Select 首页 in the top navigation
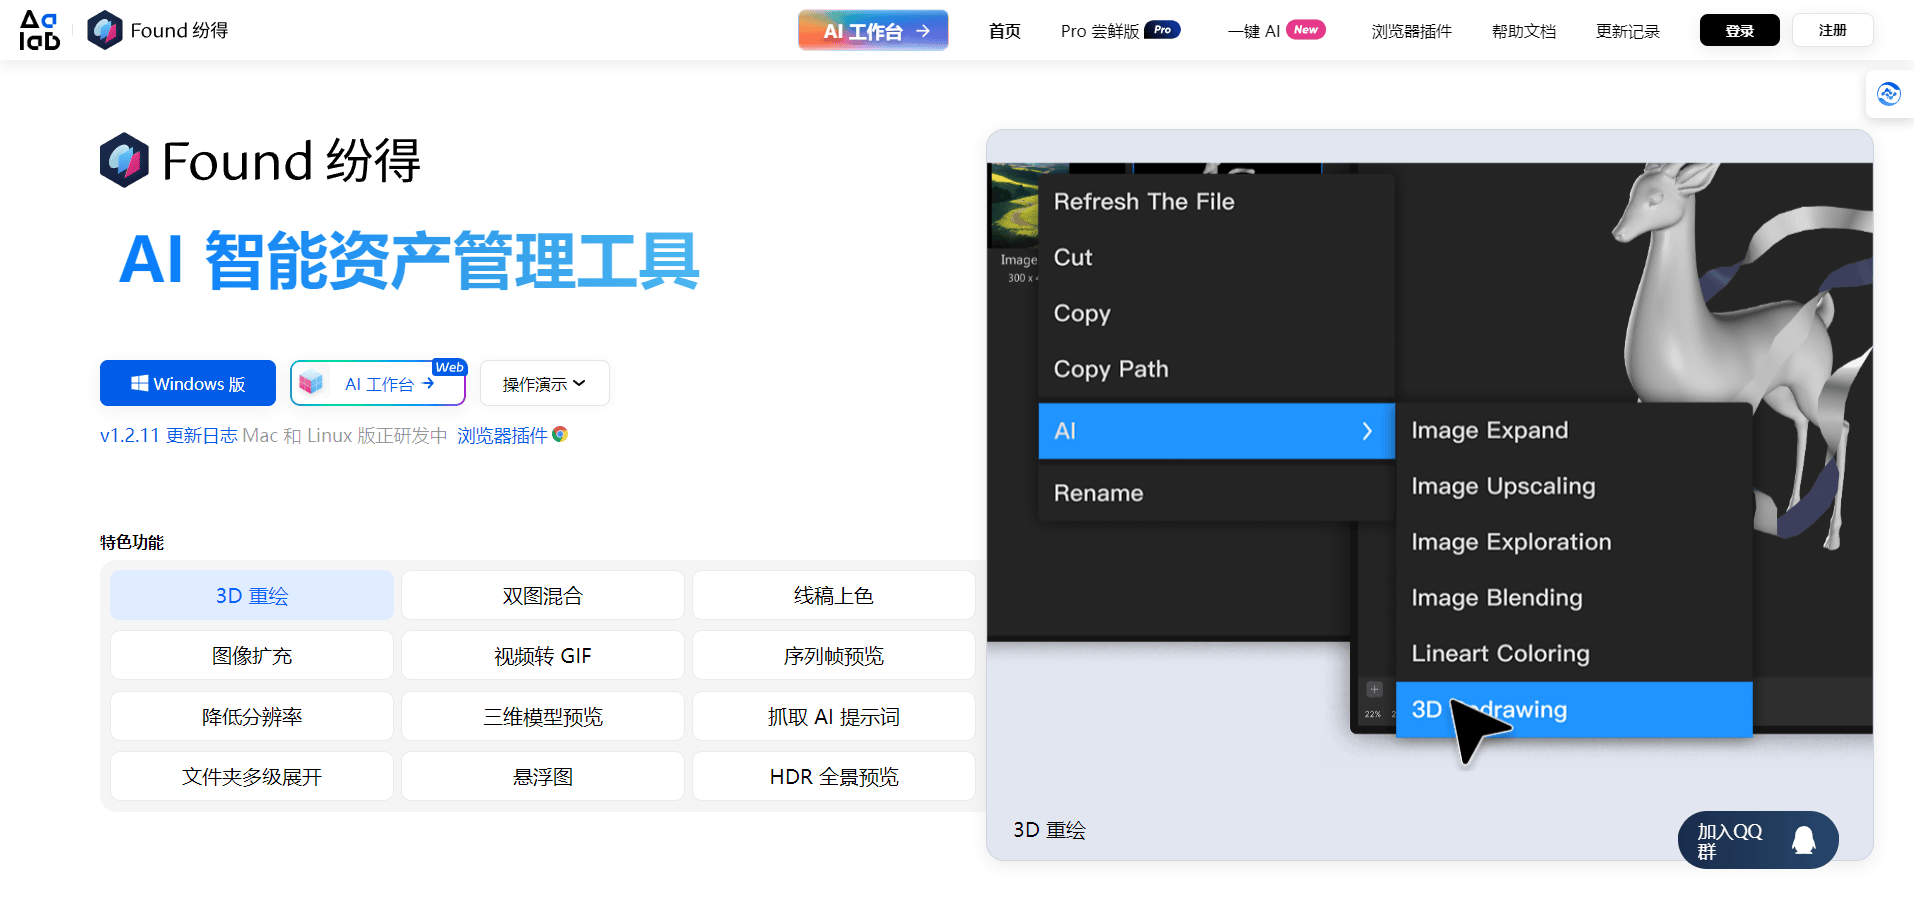The image size is (1914, 909). [x=1004, y=30]
